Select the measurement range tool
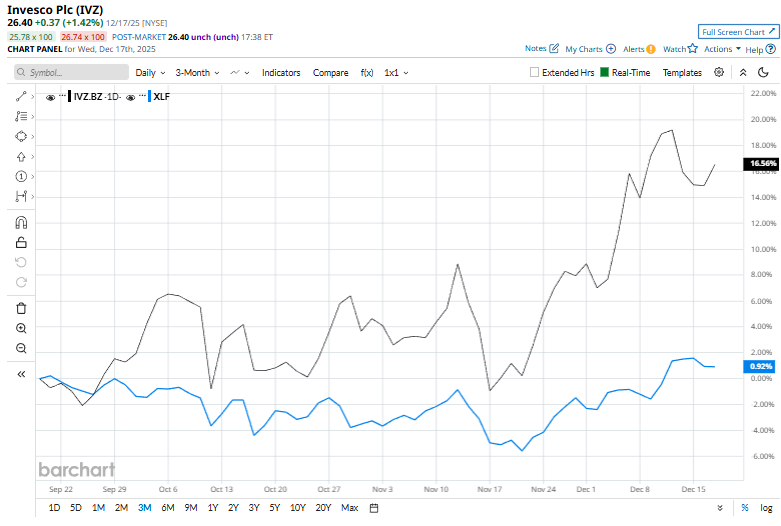This screenshot has width=781, height=526. pos(21,196)
